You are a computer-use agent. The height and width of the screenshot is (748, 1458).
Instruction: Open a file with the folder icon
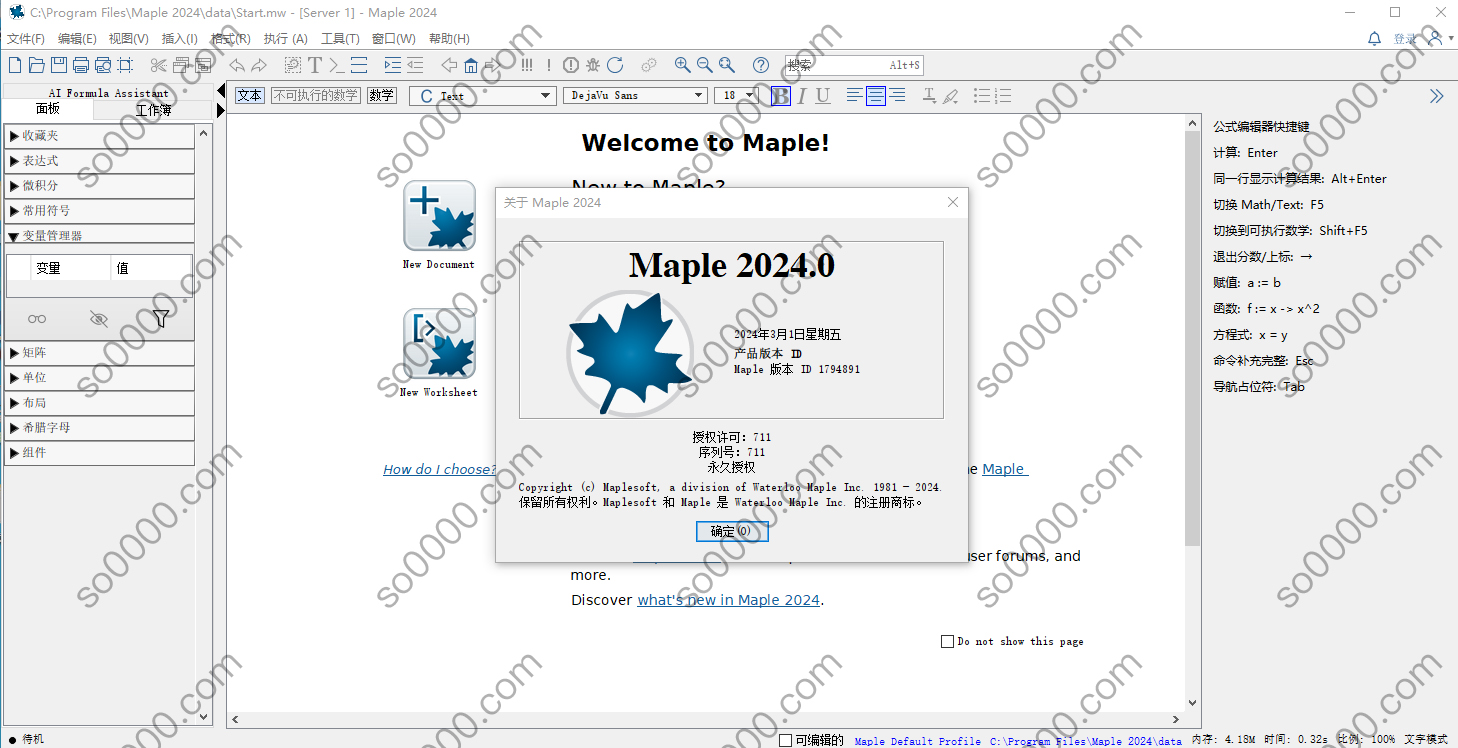[36, 65]
